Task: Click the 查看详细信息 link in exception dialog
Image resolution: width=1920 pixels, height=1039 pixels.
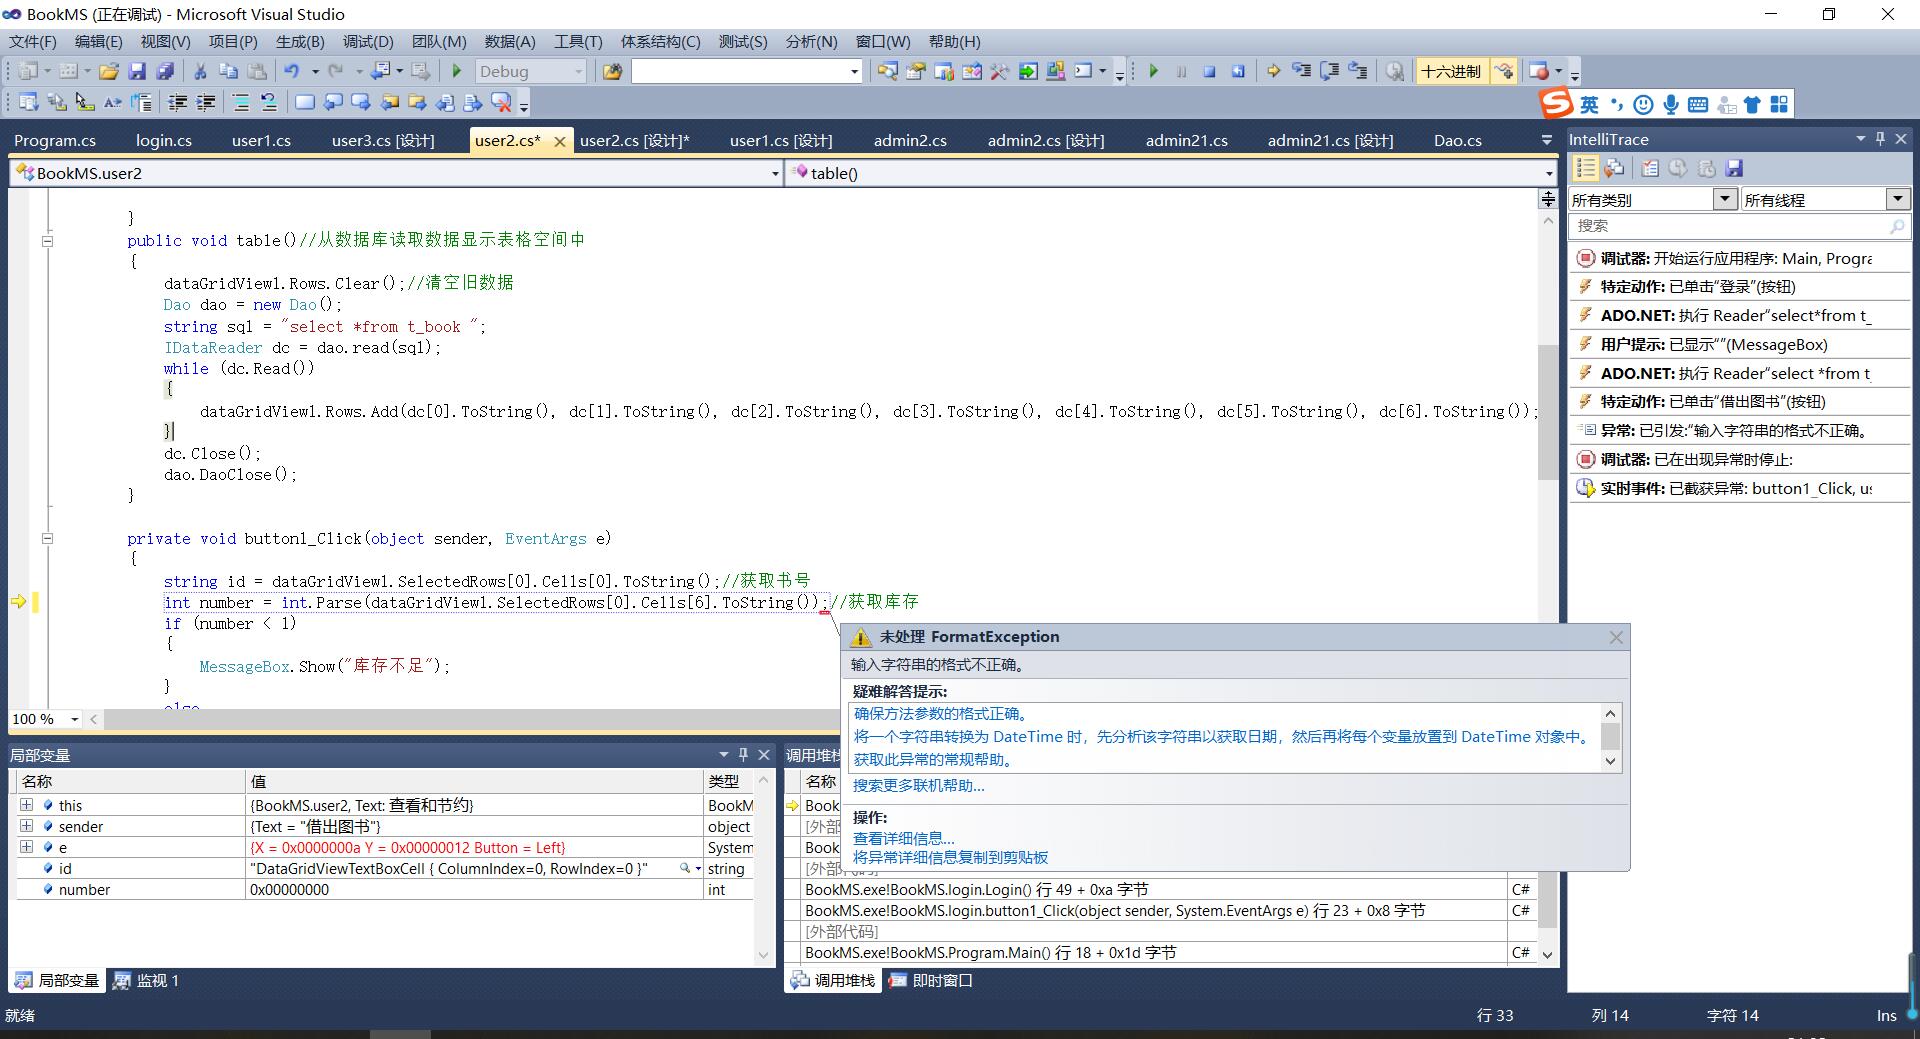Action: tap(903, 838)
